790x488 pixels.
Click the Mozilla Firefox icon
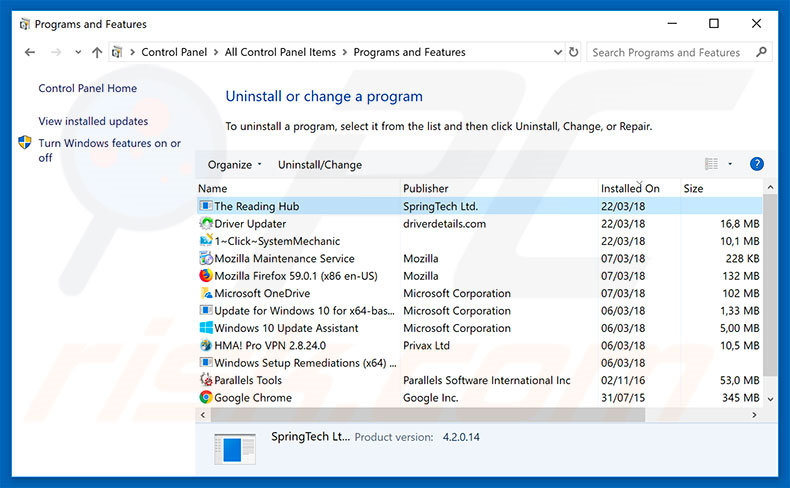pyautogui.click(x=206, y=275)
